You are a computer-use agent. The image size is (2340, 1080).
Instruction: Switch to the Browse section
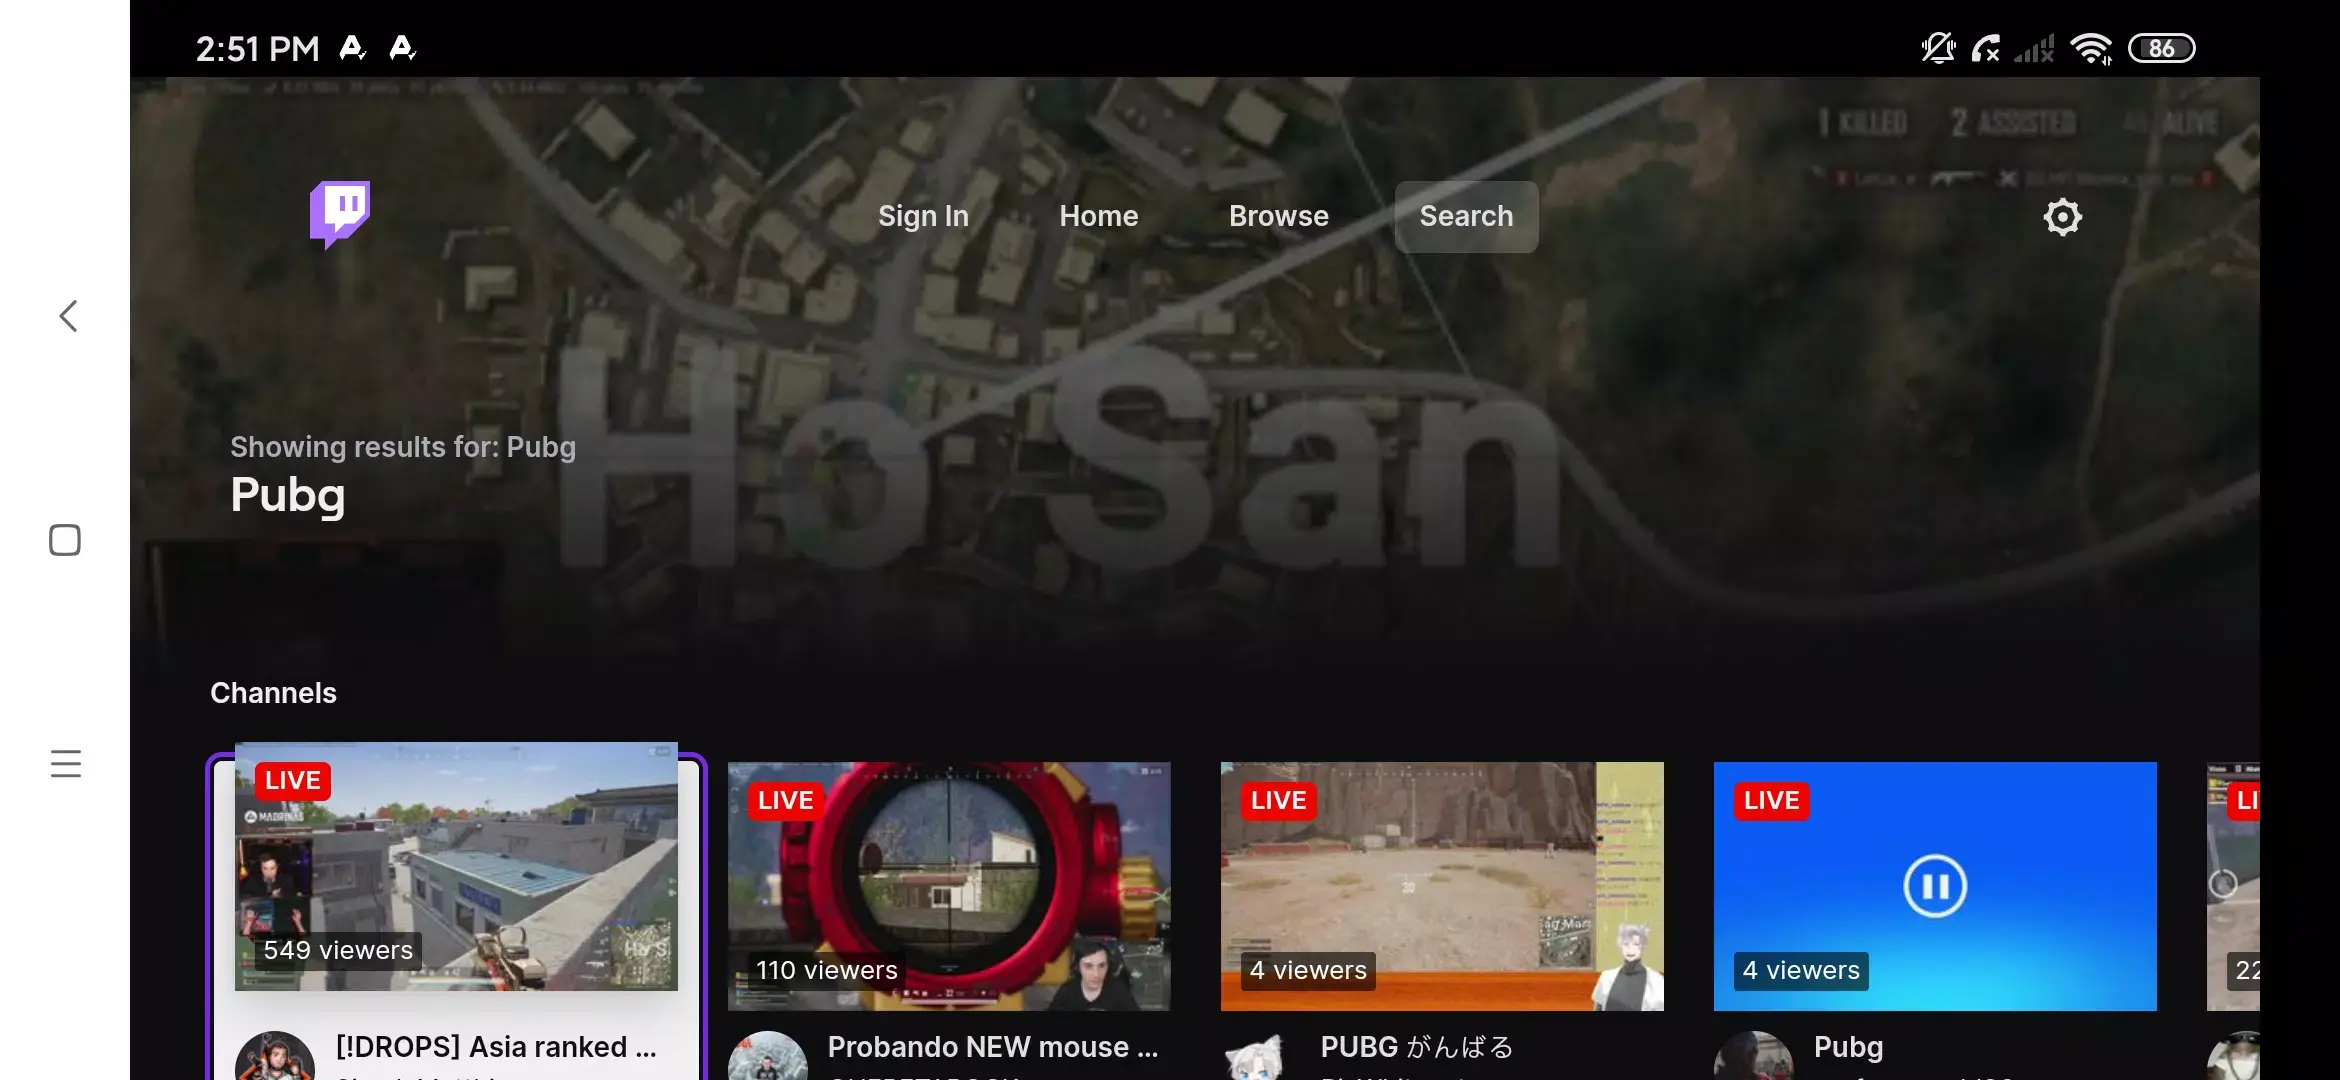pos(1278,216)
